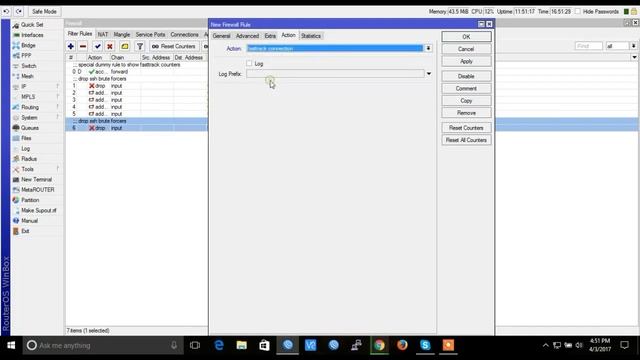Open Microsoft Edge from taskbar
The width and height of the screenshot is (640, 360).
click(x=219, y=345)
